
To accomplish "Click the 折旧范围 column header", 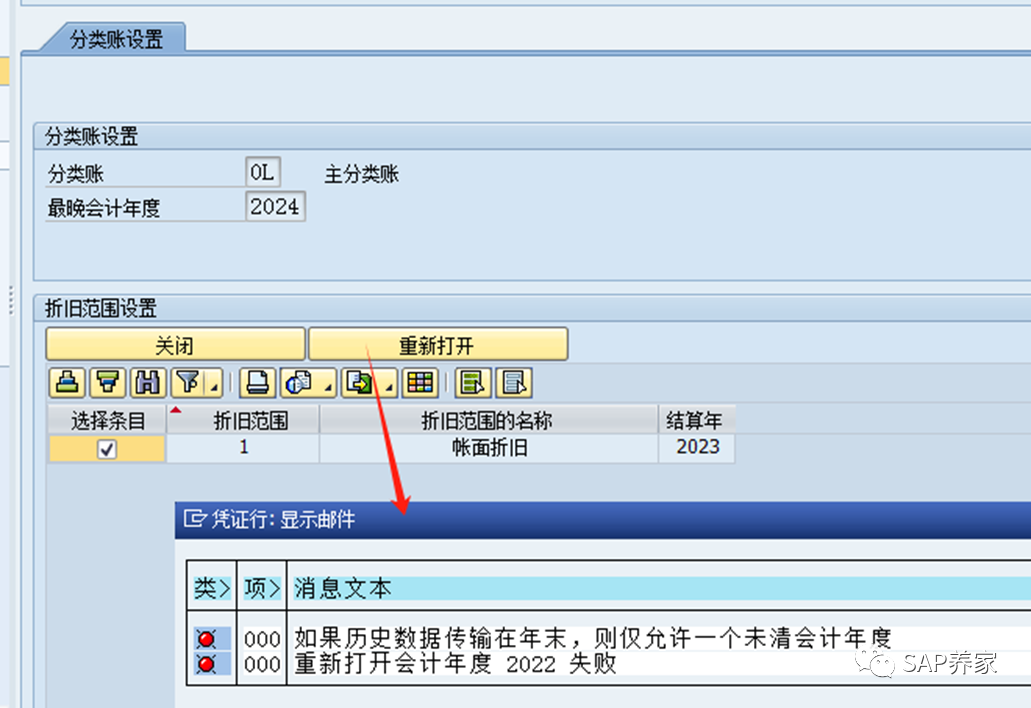I will (243, 420).
